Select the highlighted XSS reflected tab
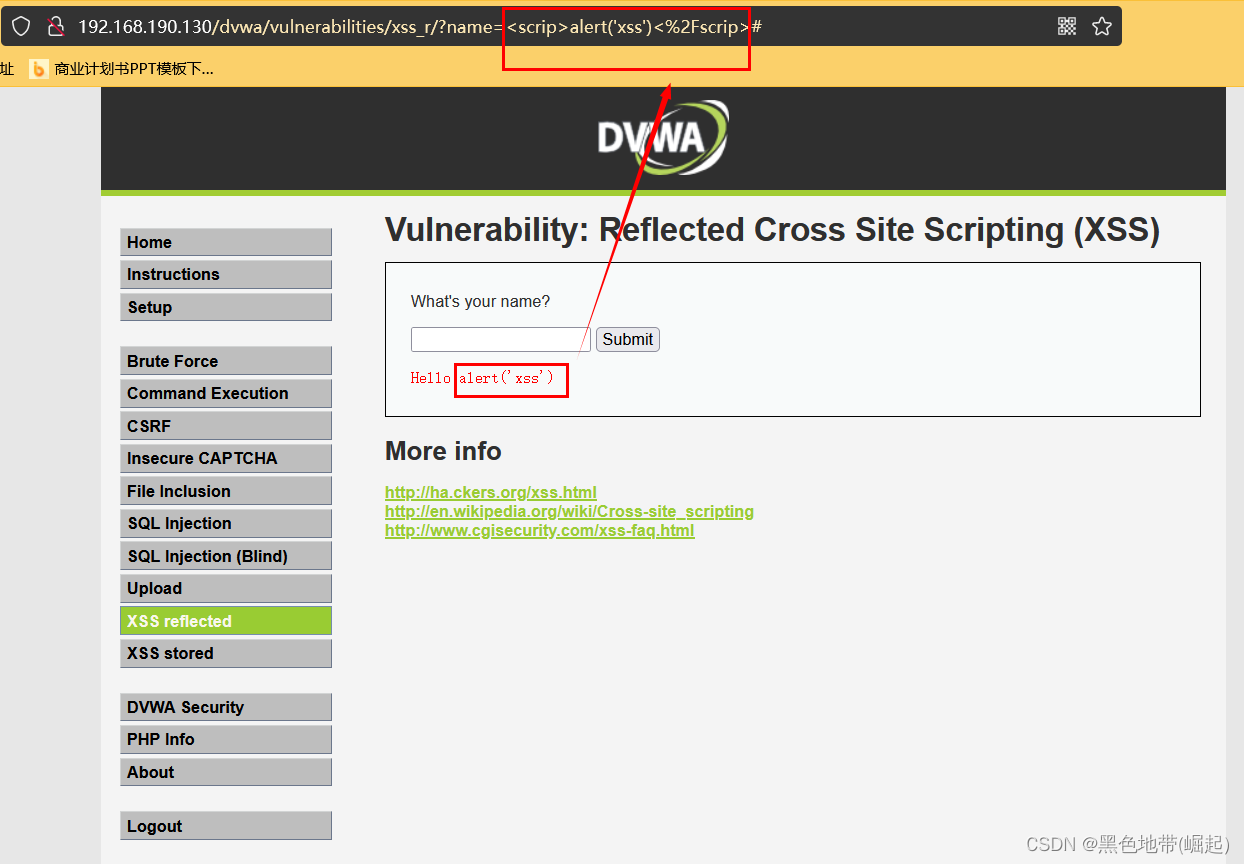1244x864 pixels. (225, 620)
